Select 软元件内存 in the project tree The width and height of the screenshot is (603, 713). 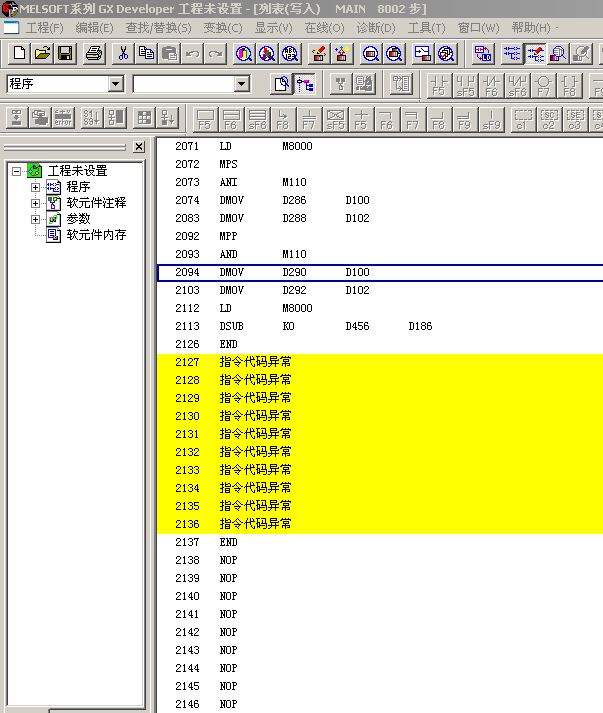(96, 235)
